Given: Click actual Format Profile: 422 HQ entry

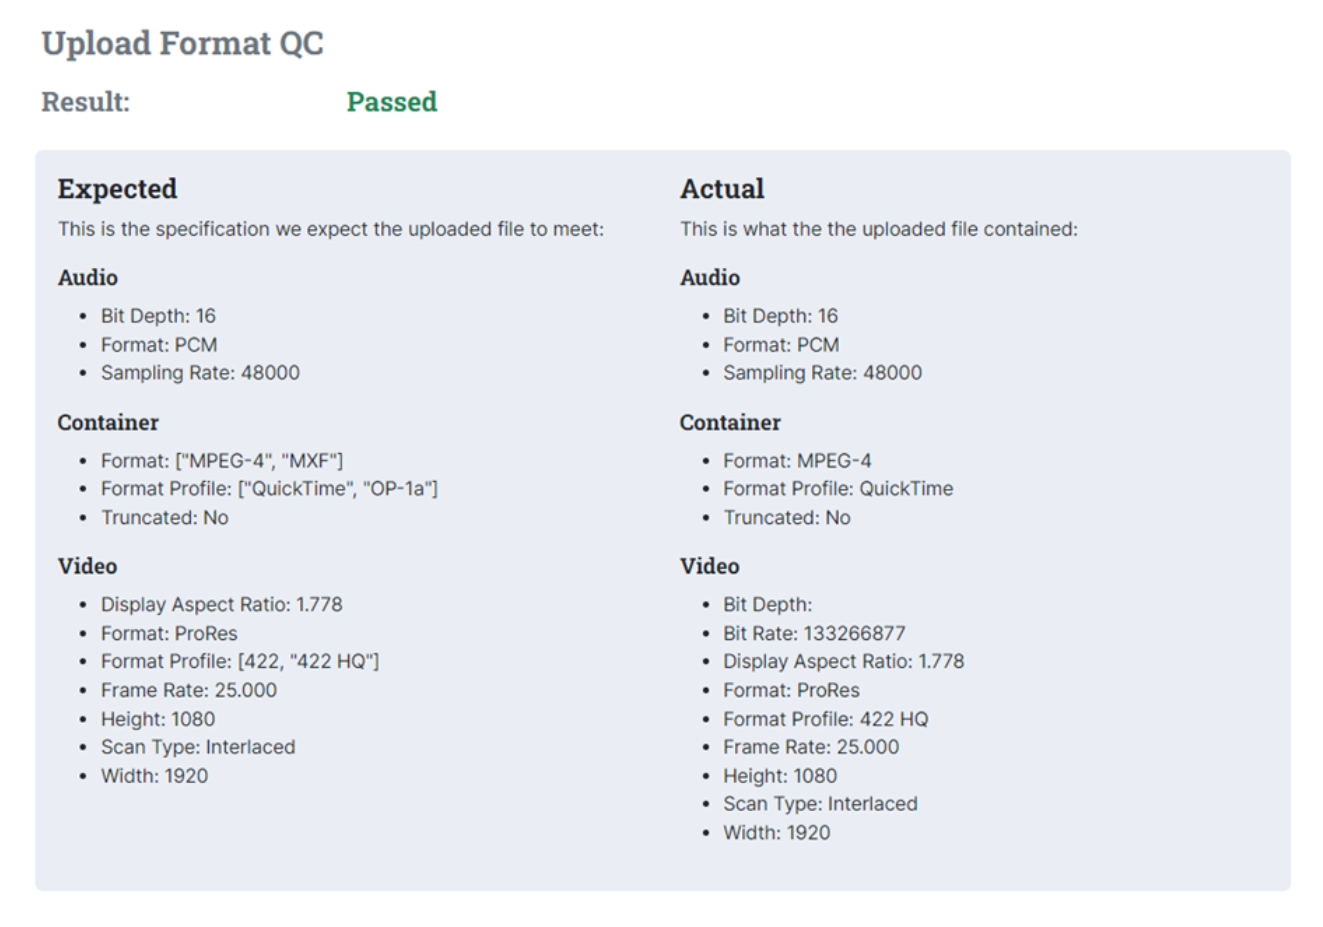Looking at the screenshot, I should point(825,719).
